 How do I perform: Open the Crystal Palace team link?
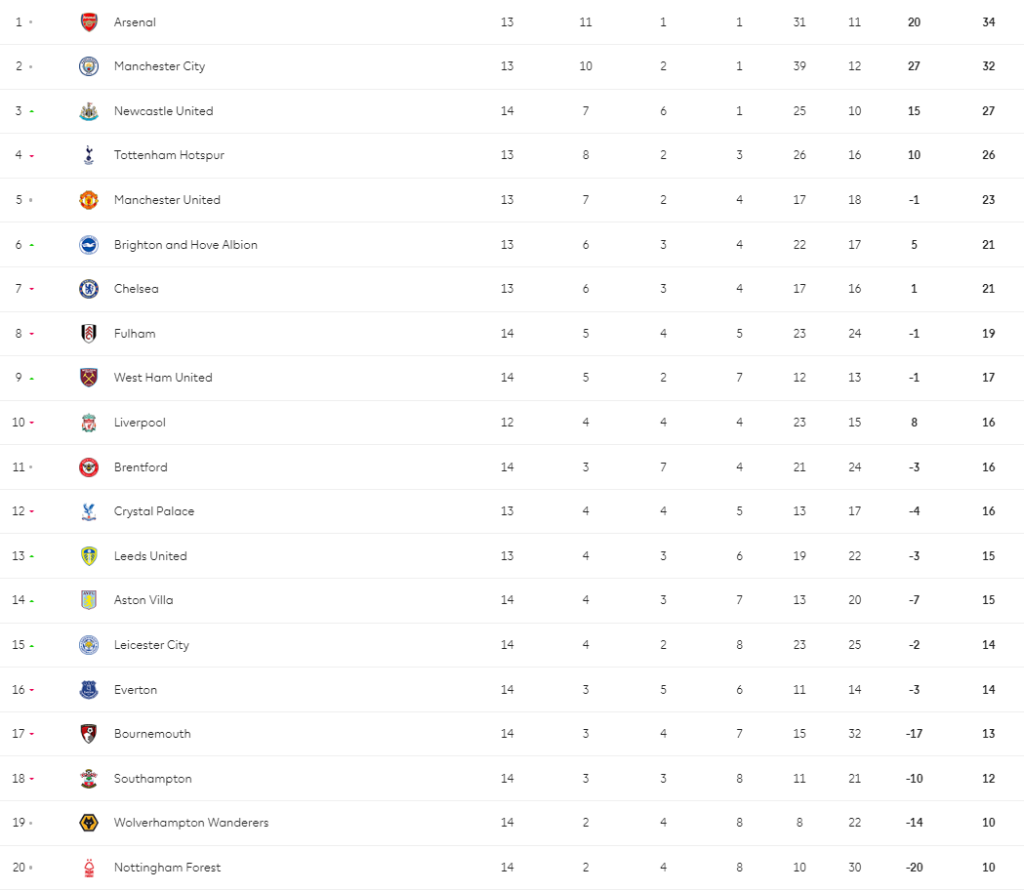pos(154,511)
